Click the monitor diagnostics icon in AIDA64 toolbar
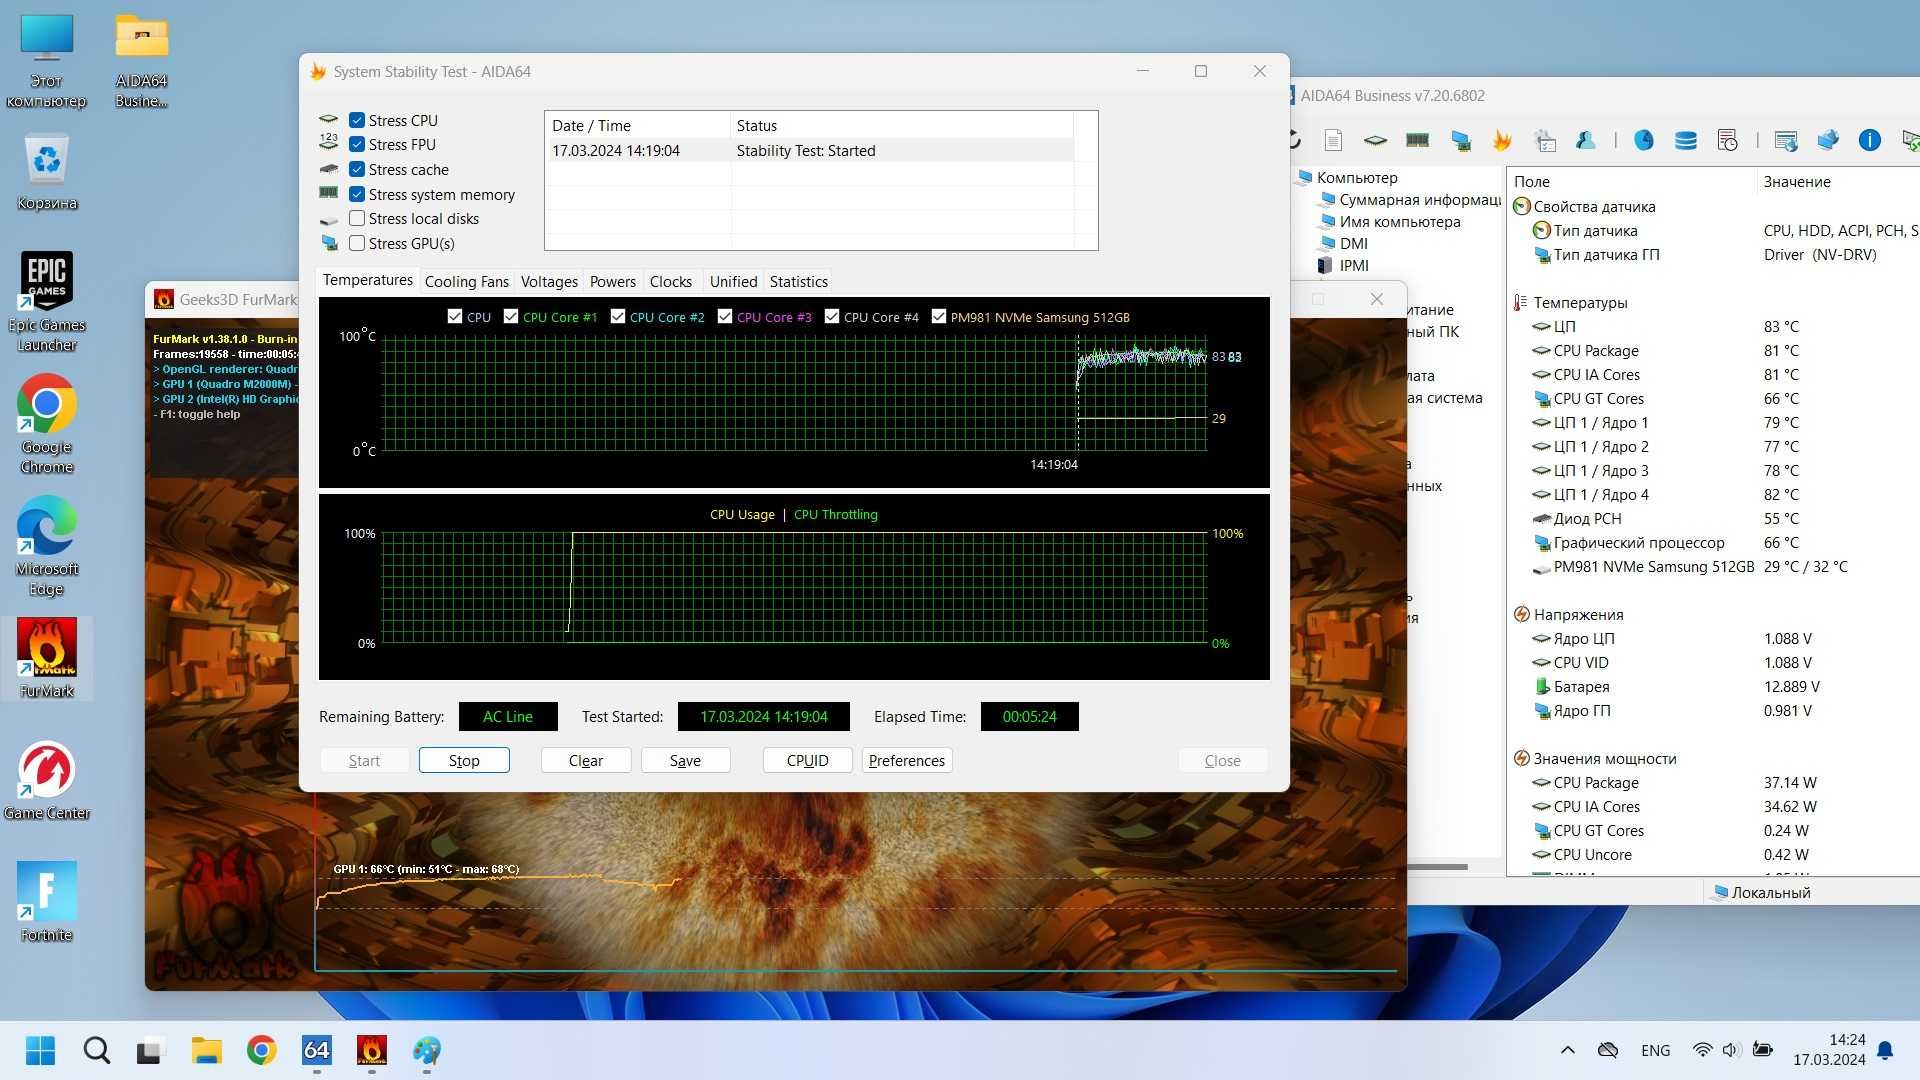 1461,140
